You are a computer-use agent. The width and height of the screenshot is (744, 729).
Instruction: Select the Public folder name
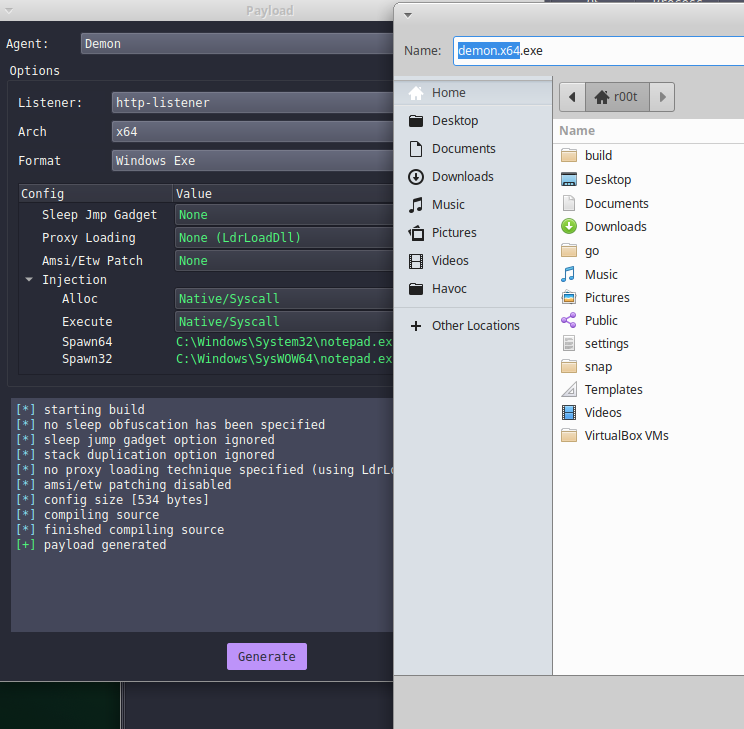click(x=601, y=320)
